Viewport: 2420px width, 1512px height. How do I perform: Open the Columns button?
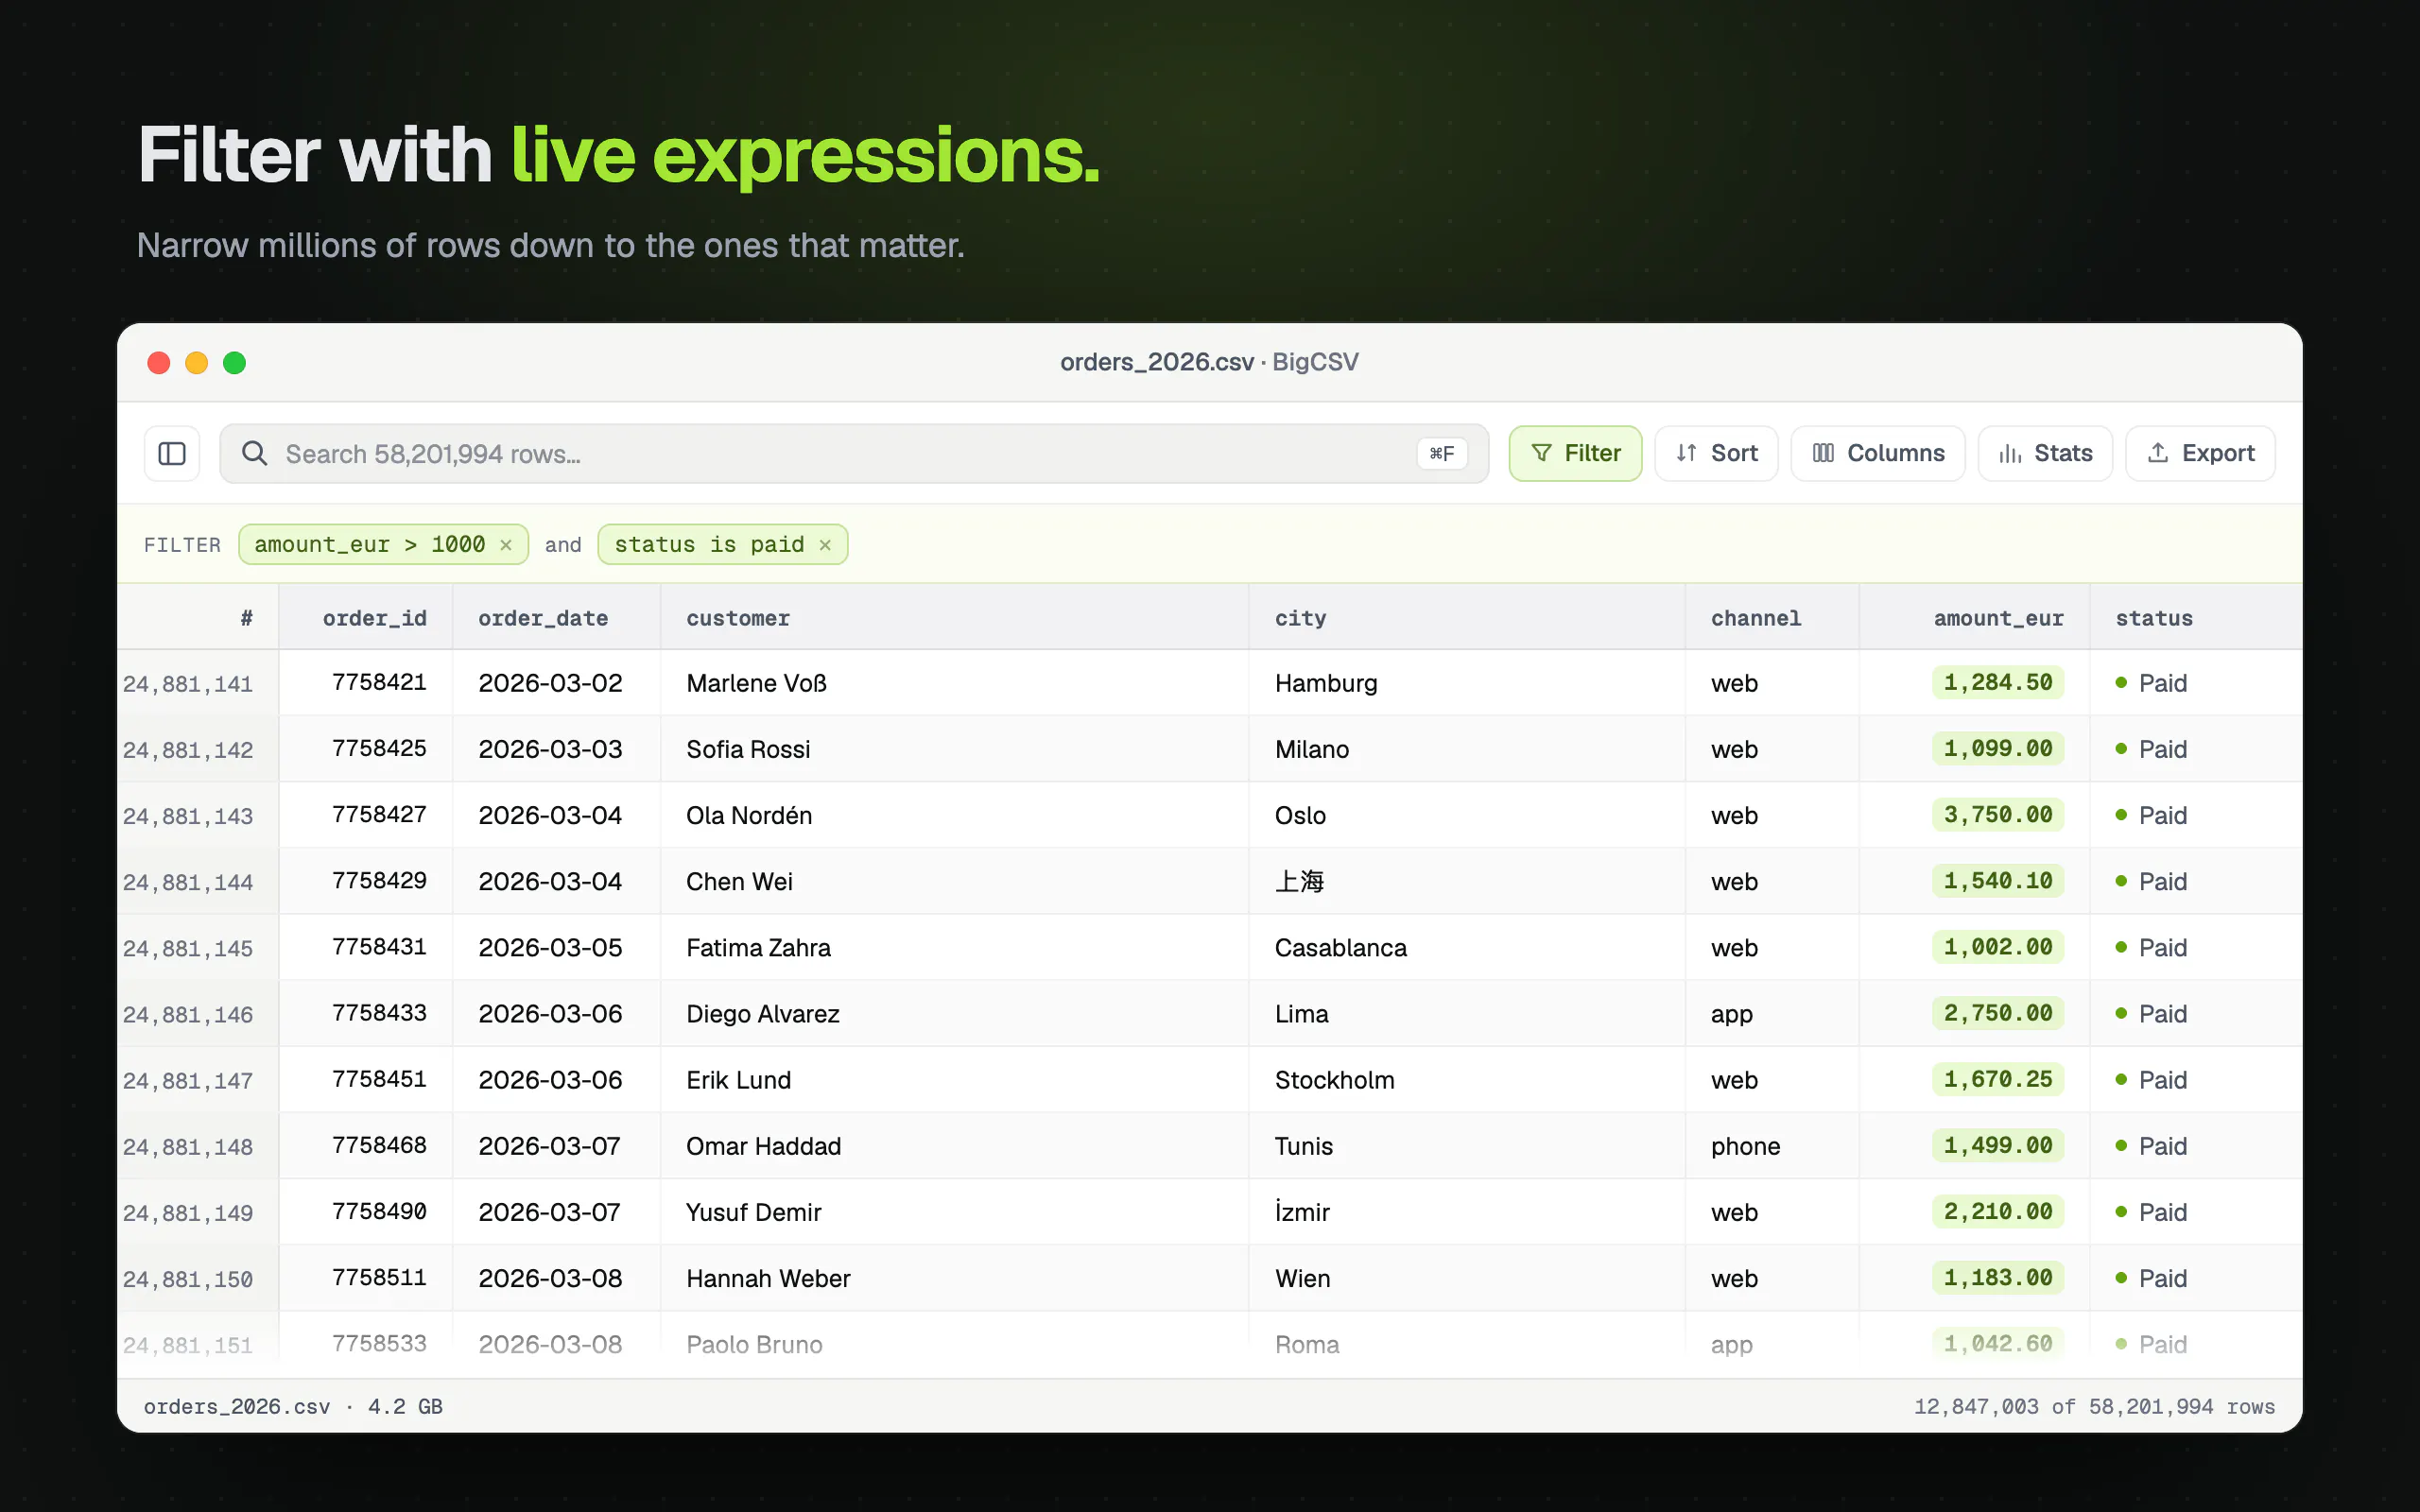click(x=1878, y=454)
